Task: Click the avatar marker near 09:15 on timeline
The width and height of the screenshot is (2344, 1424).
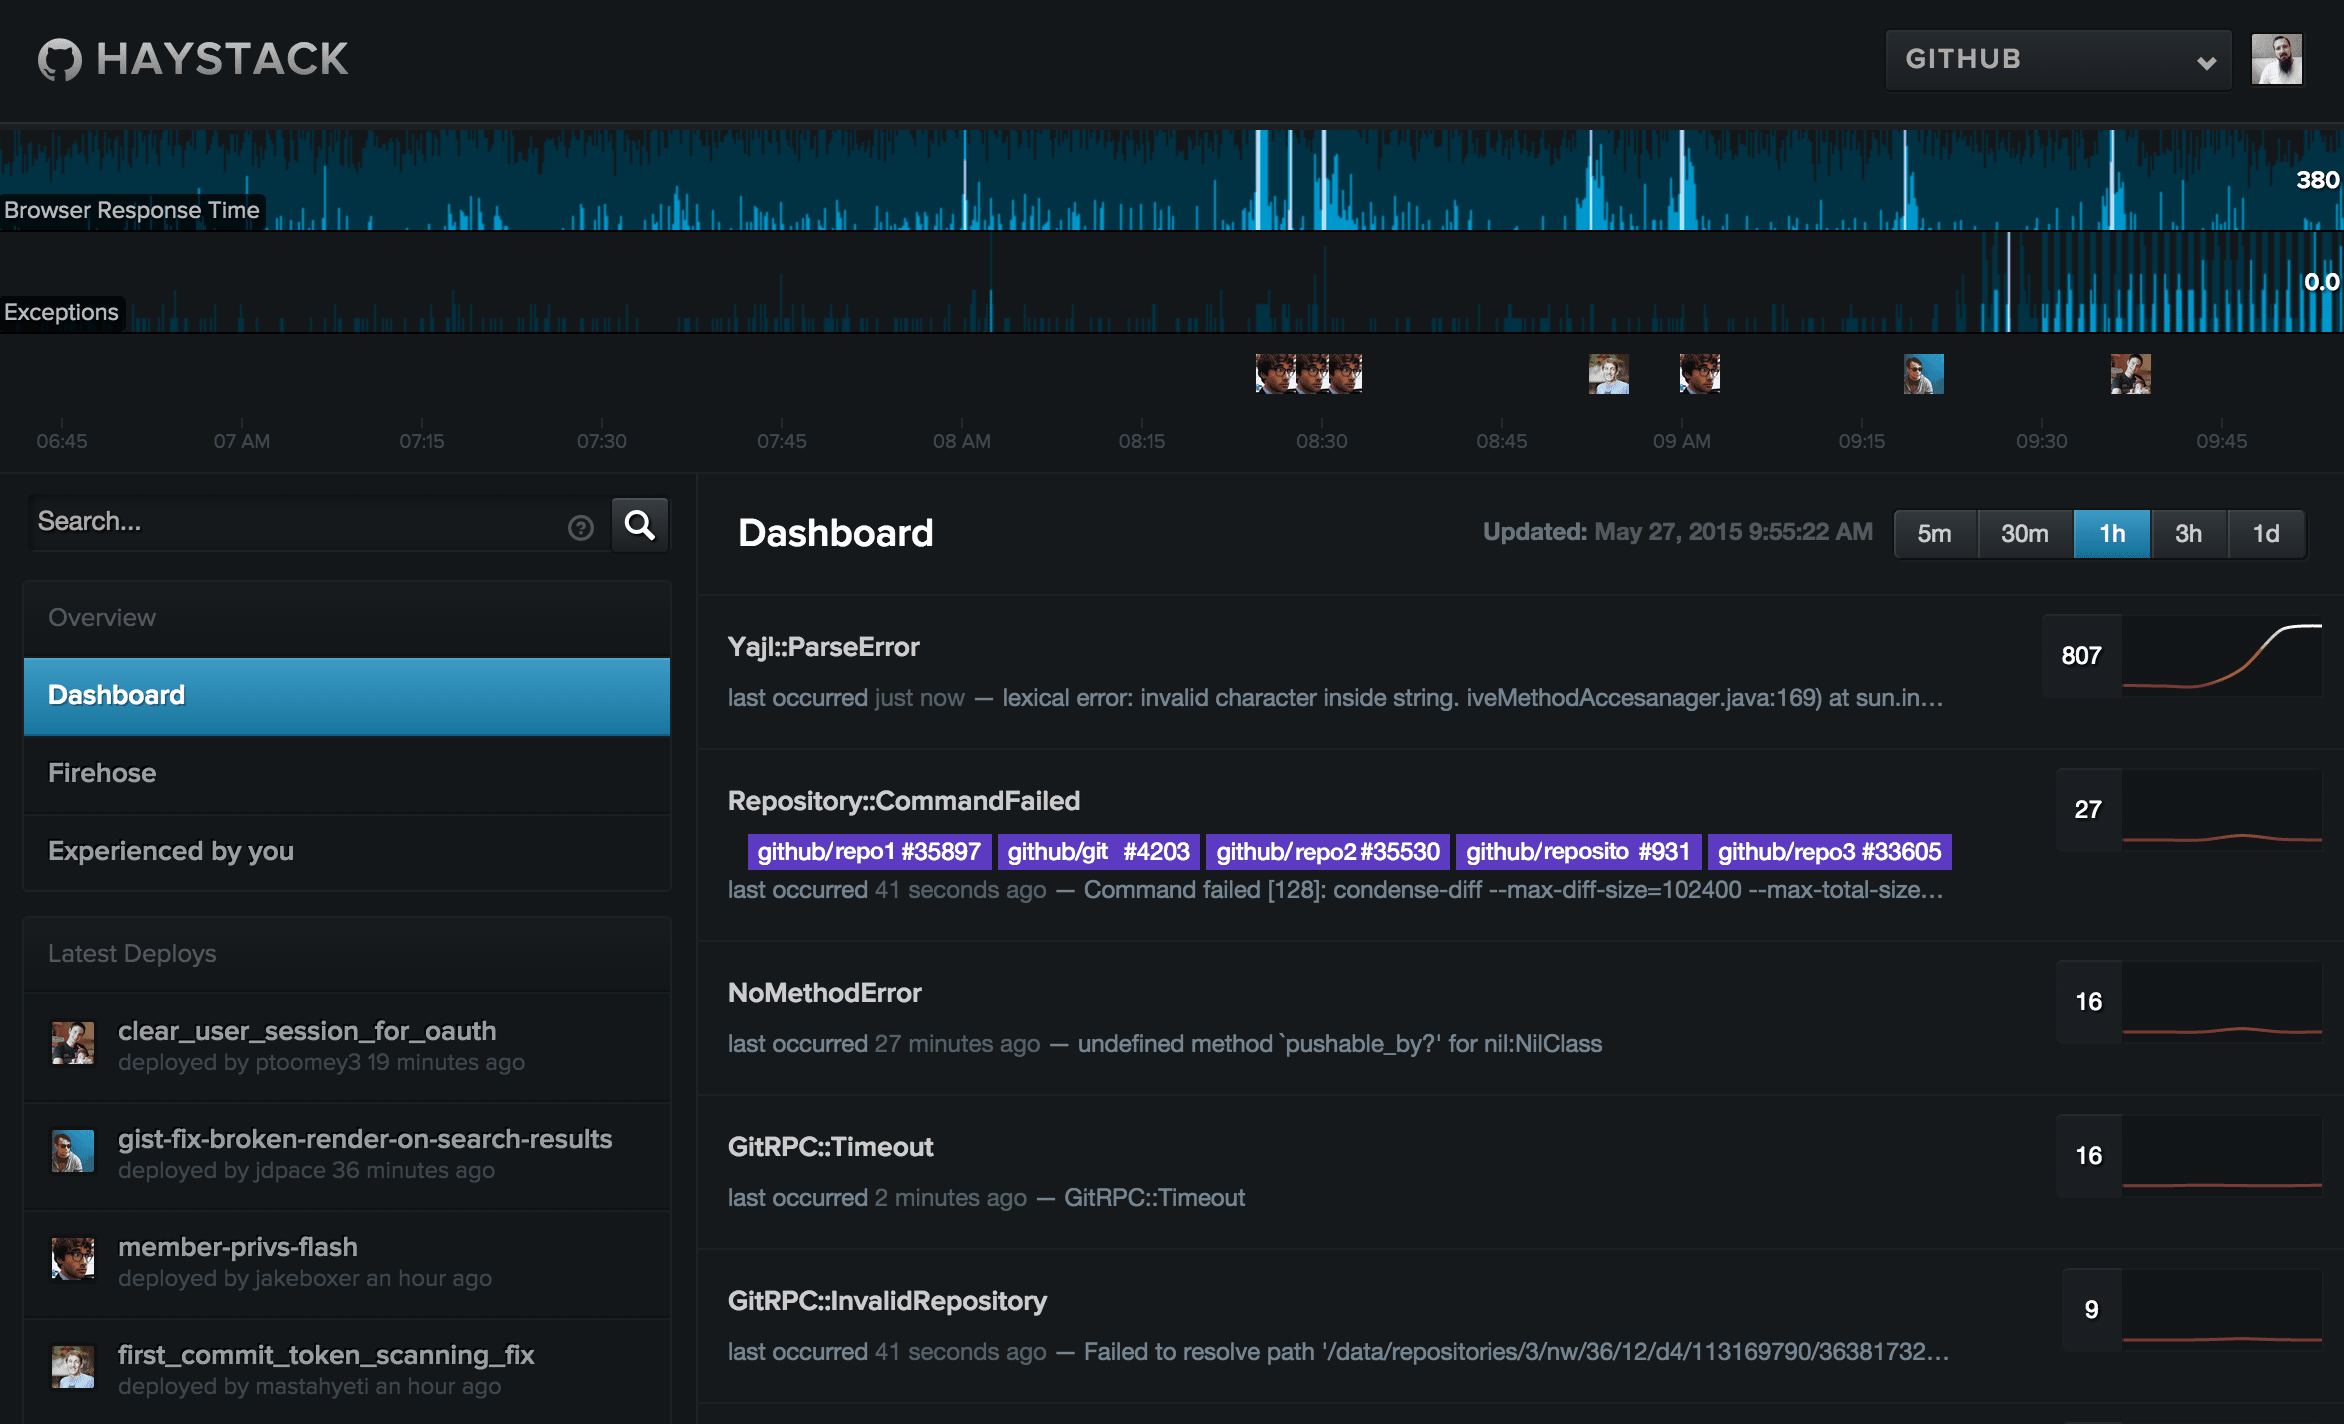Action: tap(1923, 373)
